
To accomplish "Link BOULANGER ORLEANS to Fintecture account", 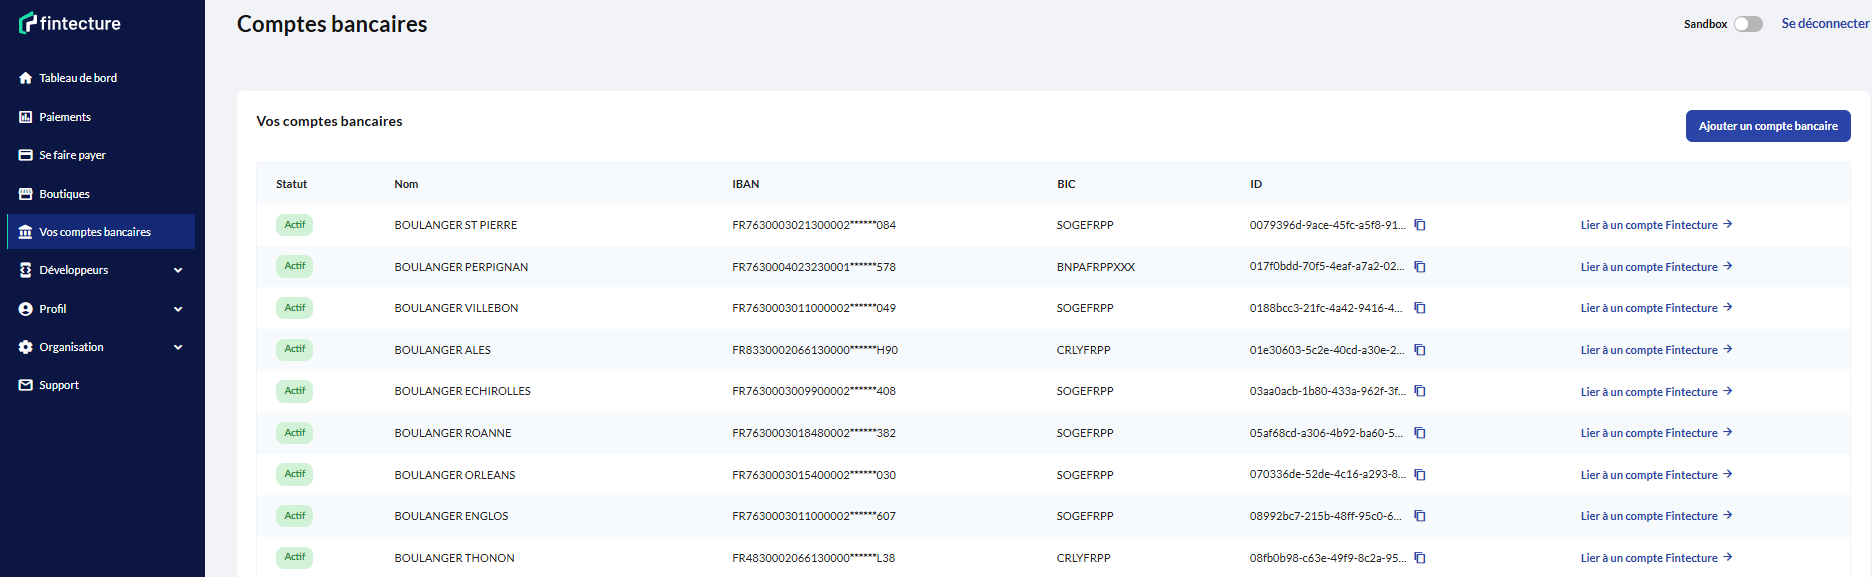I will pyautogui.click(x=1656, y=475).
